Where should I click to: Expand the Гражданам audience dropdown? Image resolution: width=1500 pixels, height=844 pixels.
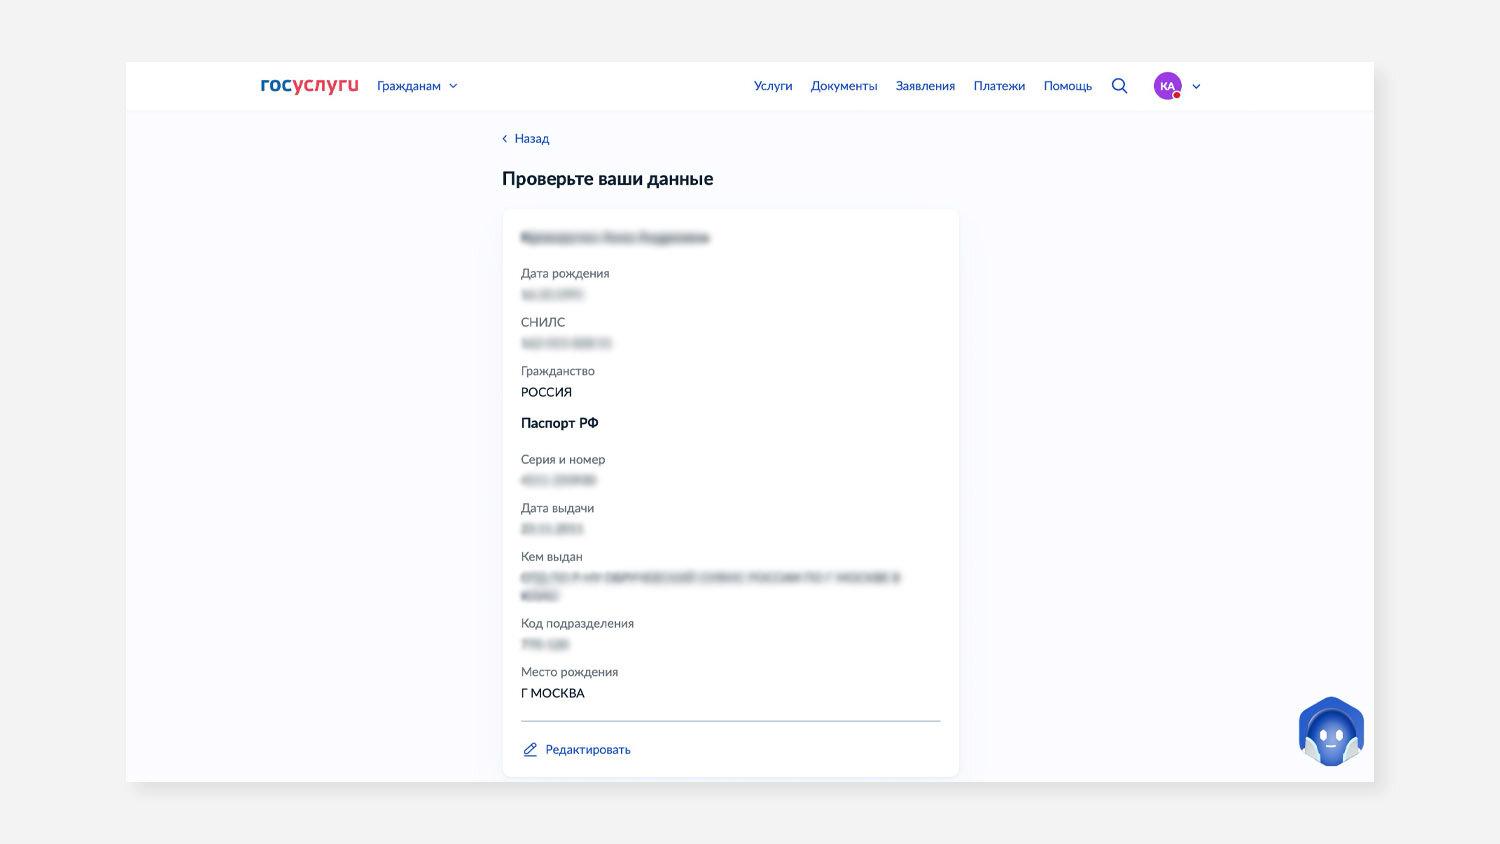(x=409, y=86)
